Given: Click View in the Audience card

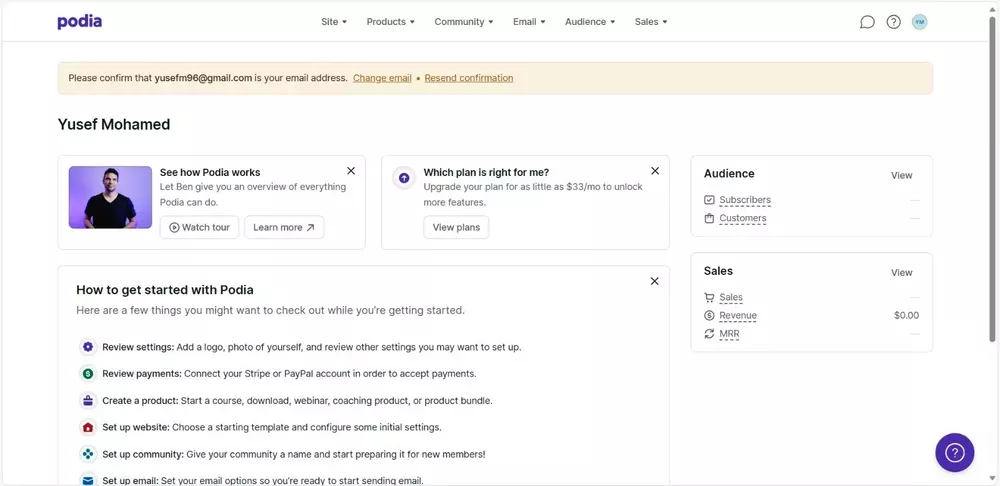Looking at the screenshot, I should click(x=902, y=175).
